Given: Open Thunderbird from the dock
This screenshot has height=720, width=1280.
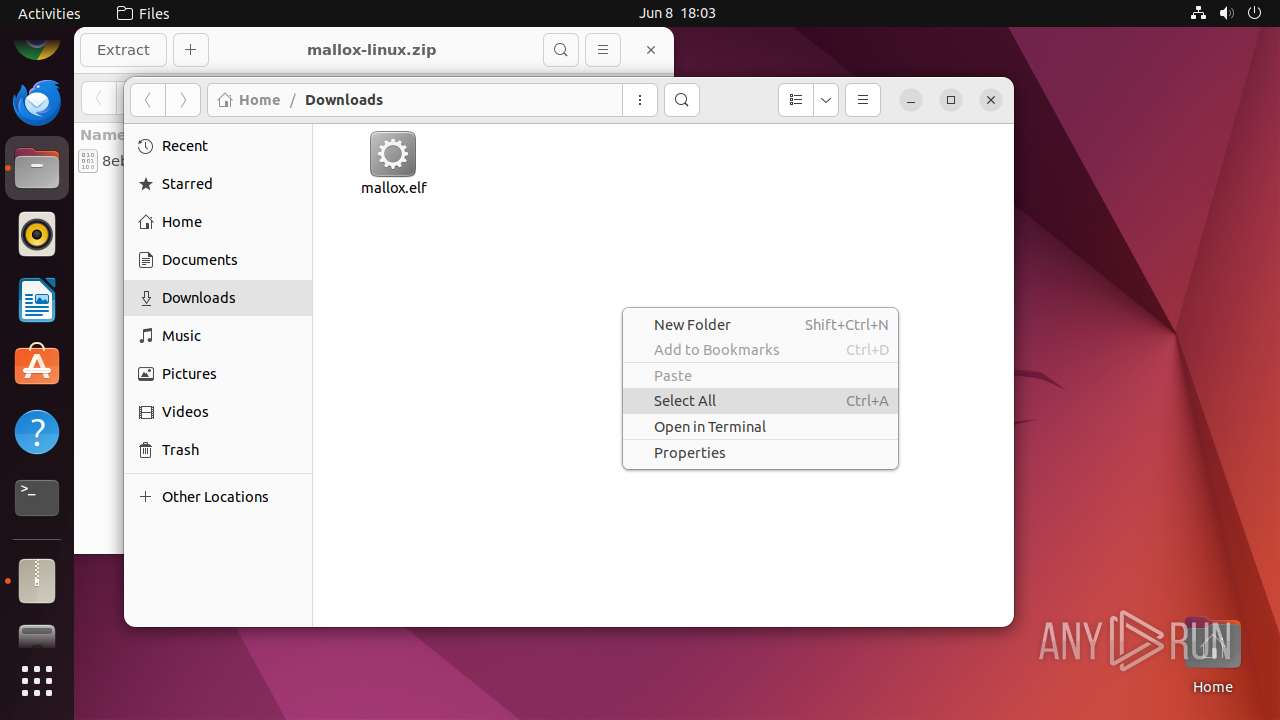Looking at the screenshot, I should pos(37,102).
